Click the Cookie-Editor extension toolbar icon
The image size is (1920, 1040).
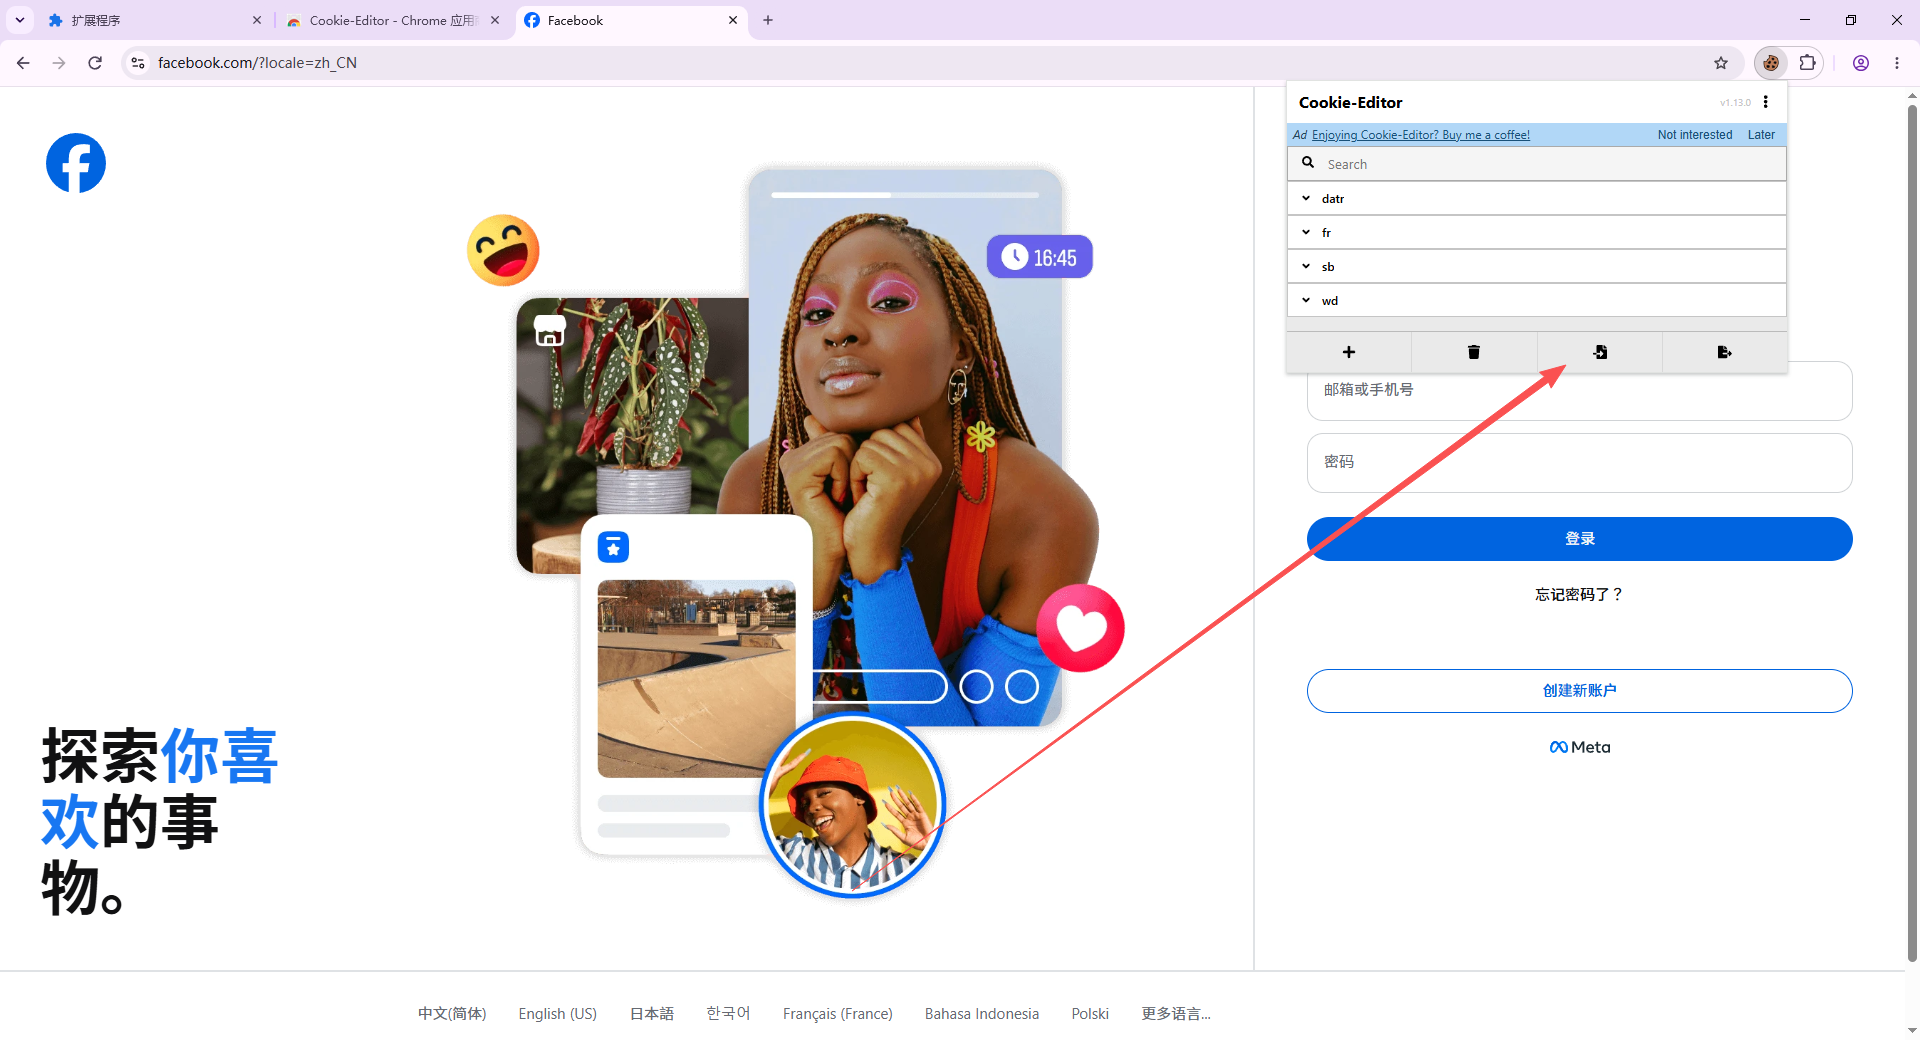click(x=1771, y=63)
